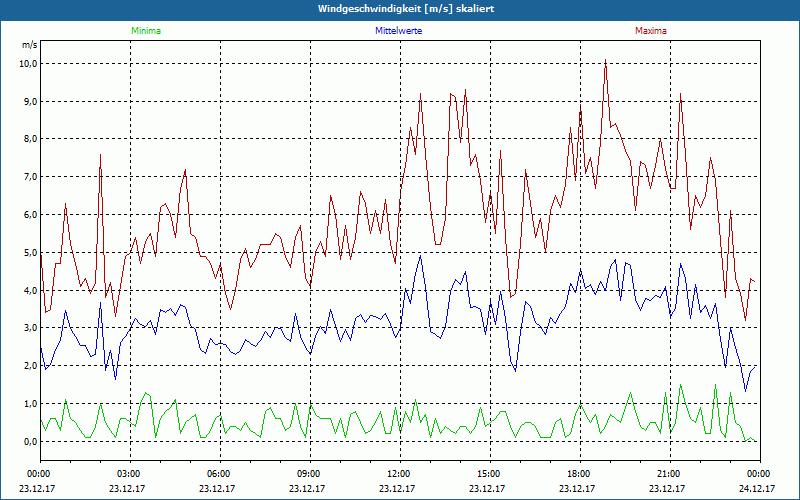Click the 0,0 y-axis value
Viewport: 800px width, 500px height.
30,441
